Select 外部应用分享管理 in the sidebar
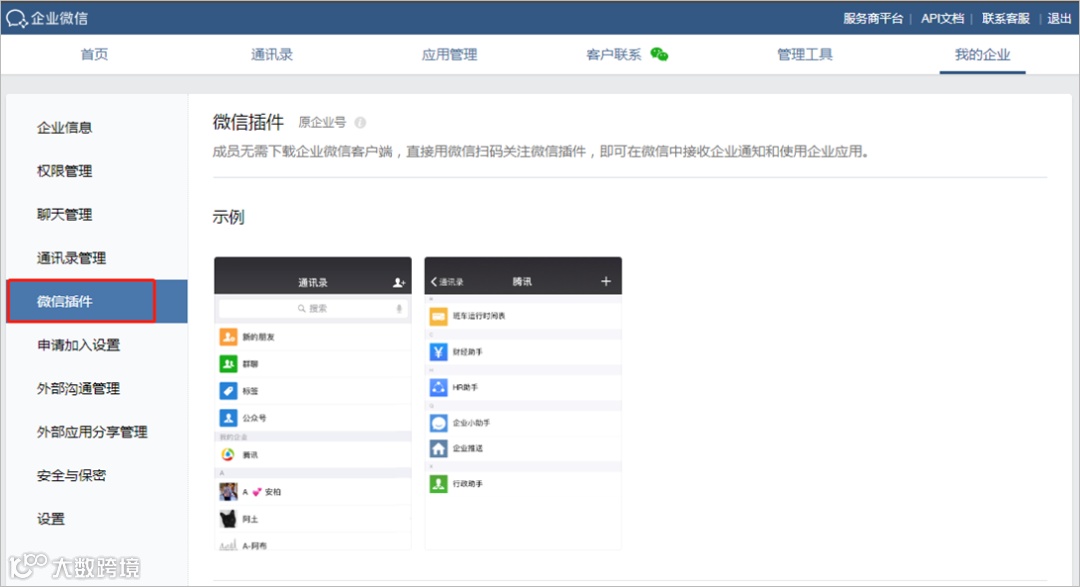 92,431
